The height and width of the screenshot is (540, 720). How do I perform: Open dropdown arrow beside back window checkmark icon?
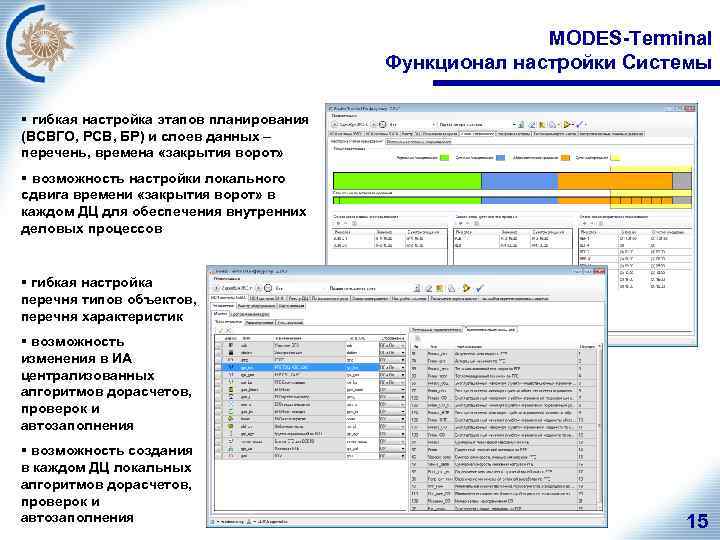pyautogui.click(x=585, y=124)
